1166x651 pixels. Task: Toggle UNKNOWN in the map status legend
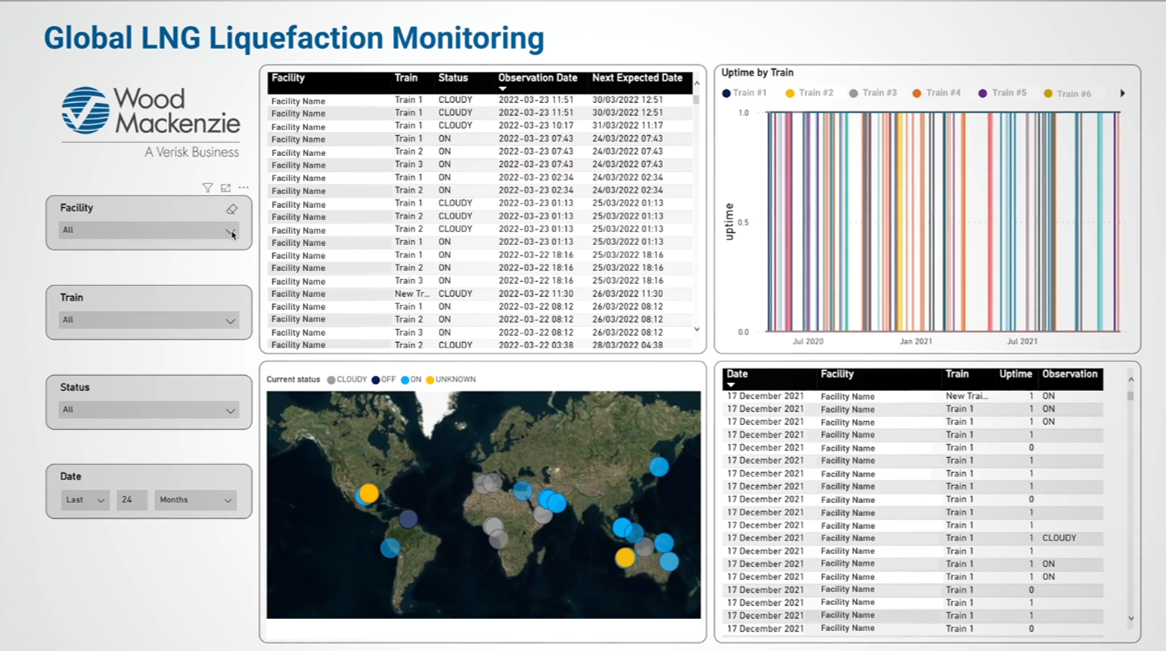pos(448,380)
